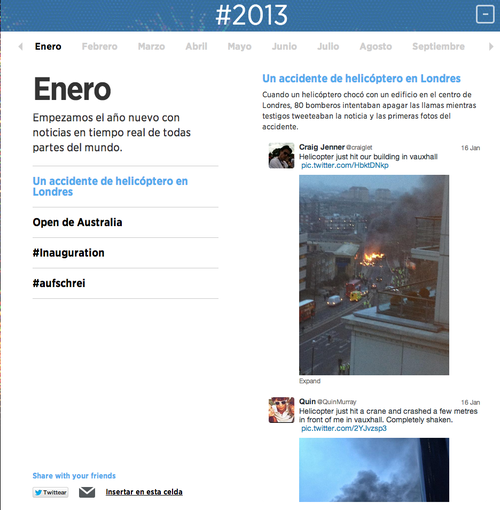Select the Open de Australia story
Screen dimensions: 500x510
[x=77, y=222]
